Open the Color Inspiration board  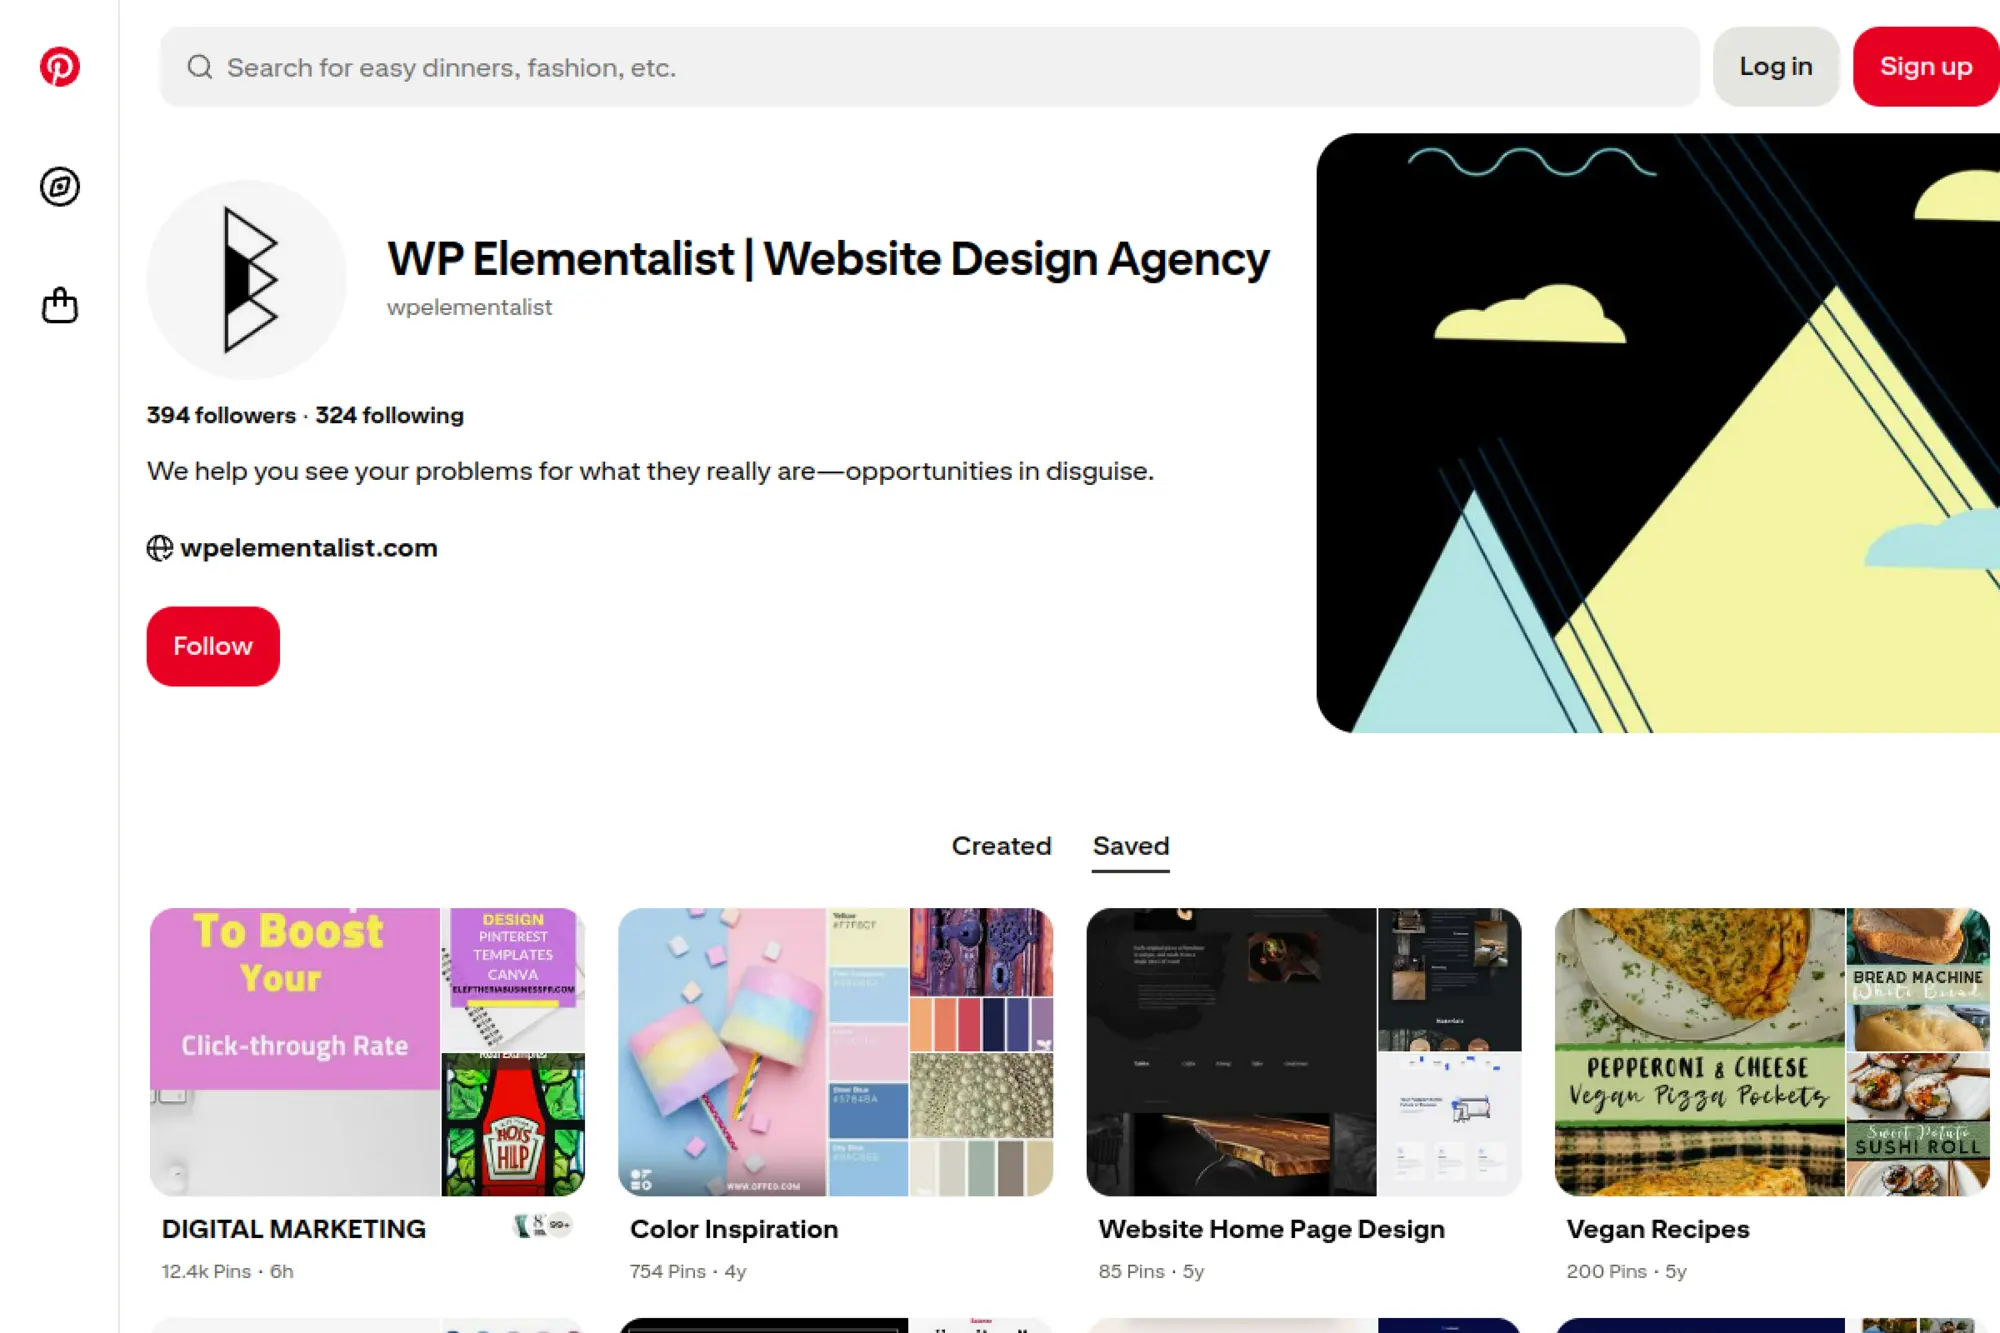[x=835, y=1052]
